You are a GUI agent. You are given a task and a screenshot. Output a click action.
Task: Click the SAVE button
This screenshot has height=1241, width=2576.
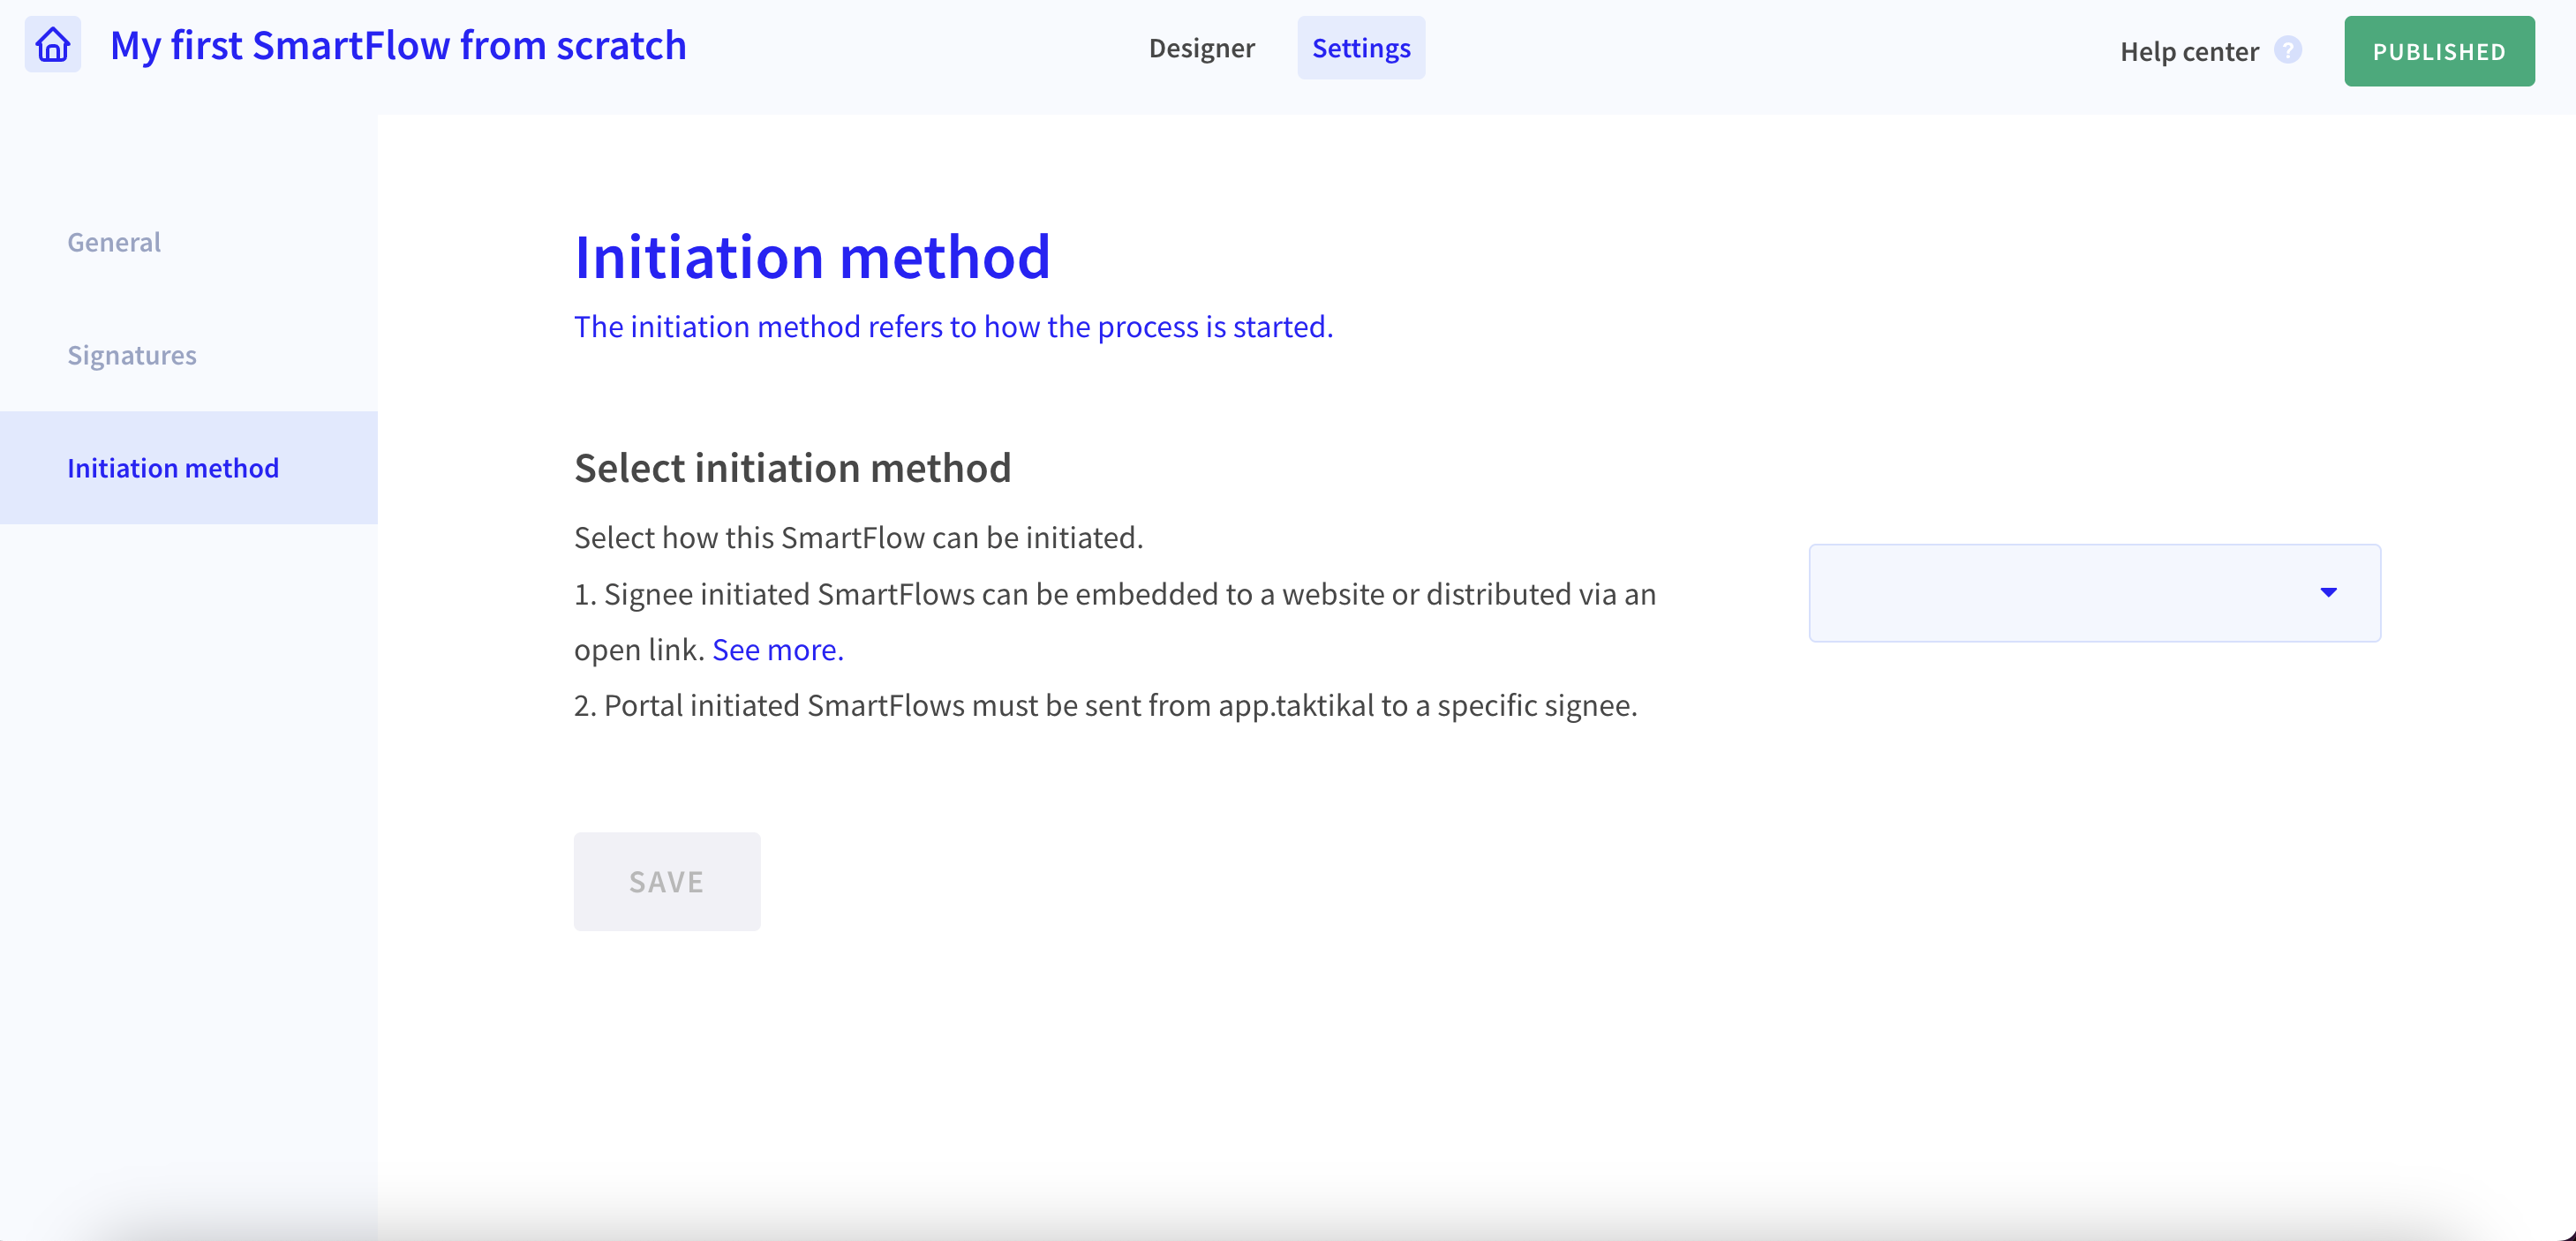666,881
